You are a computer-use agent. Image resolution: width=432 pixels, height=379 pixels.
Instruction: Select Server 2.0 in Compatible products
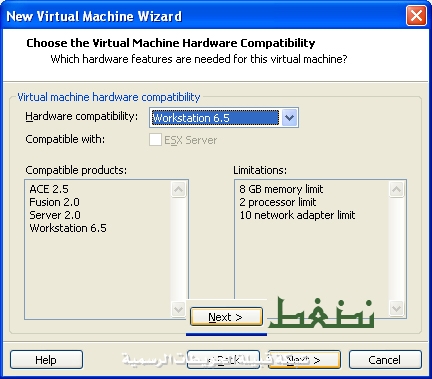coord(55,215)
